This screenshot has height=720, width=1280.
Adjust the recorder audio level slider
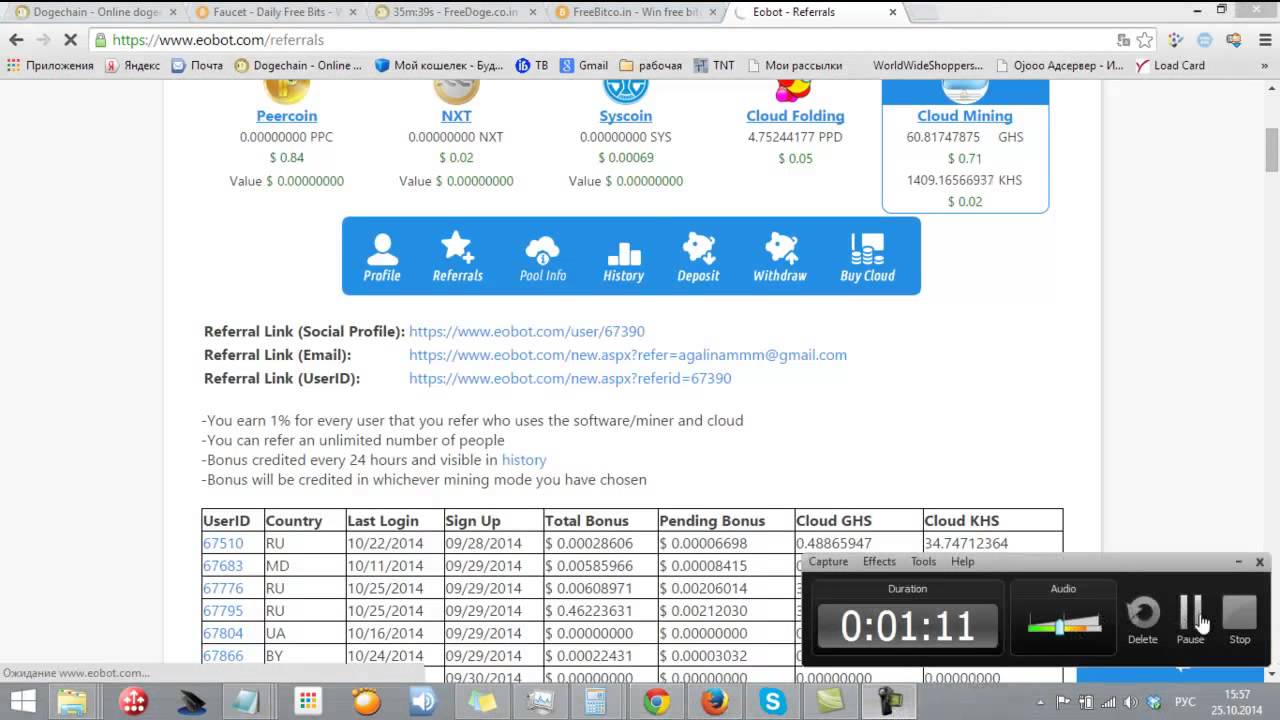click(1060, 626)
